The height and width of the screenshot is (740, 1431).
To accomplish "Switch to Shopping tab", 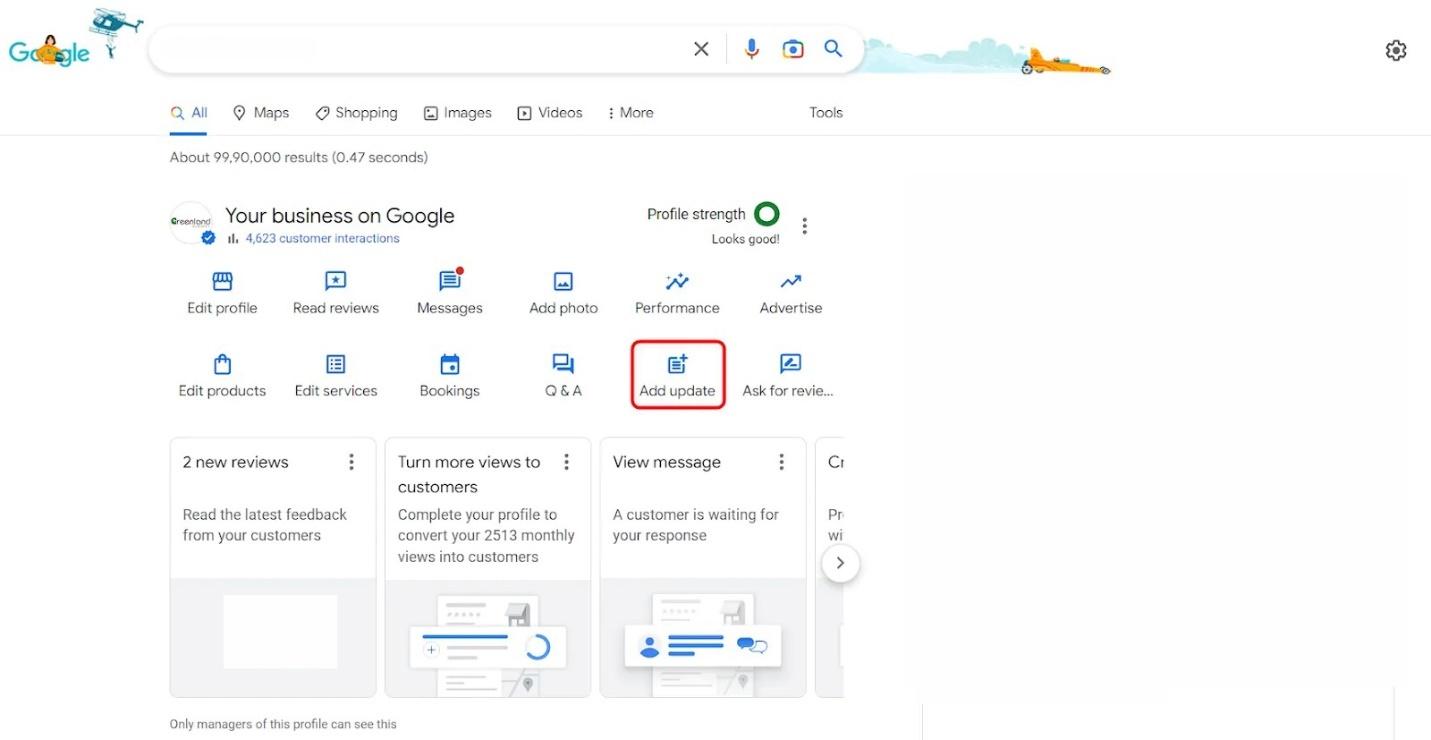I will tap(356, 113).
